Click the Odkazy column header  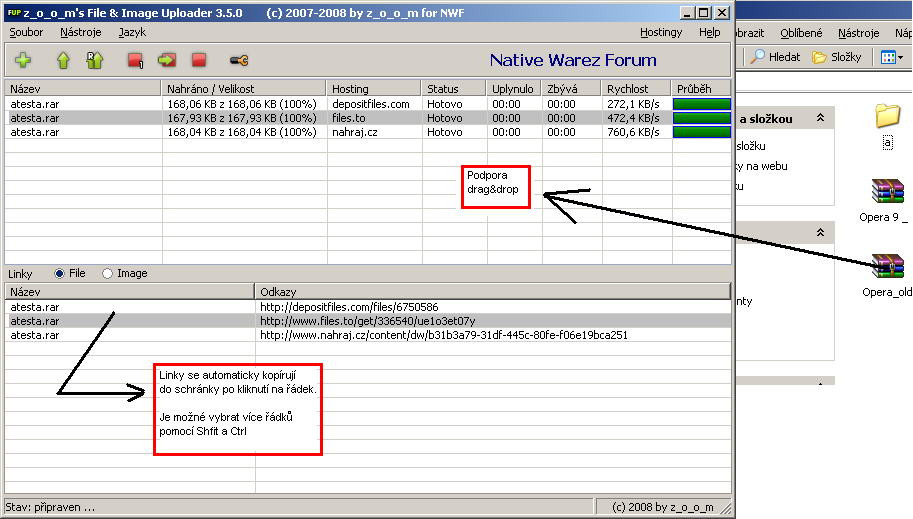[x=493, y=291]
